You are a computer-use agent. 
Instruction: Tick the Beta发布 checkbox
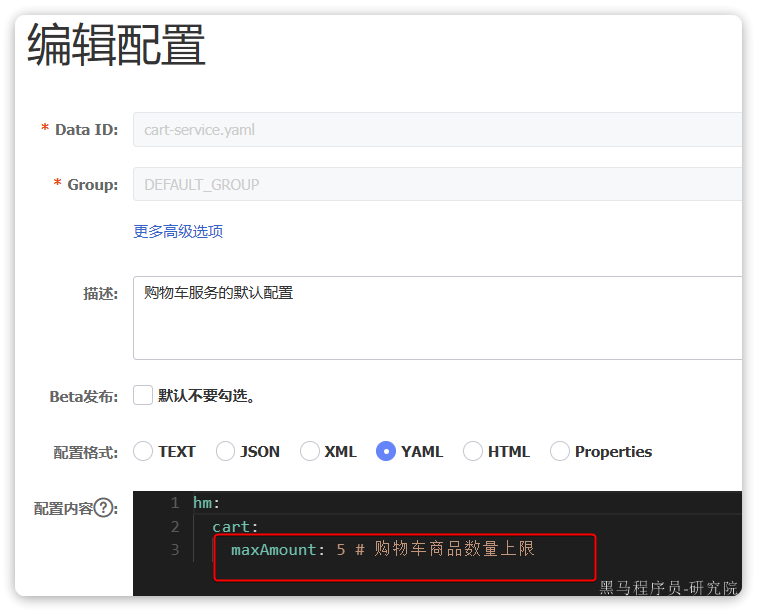coord(143,395)
